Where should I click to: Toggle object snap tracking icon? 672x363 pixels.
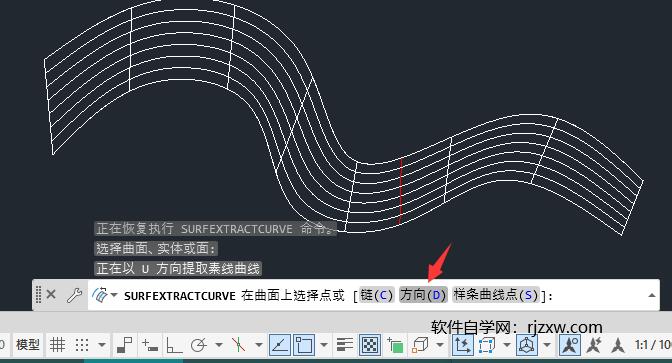click(x=280, y=345)
